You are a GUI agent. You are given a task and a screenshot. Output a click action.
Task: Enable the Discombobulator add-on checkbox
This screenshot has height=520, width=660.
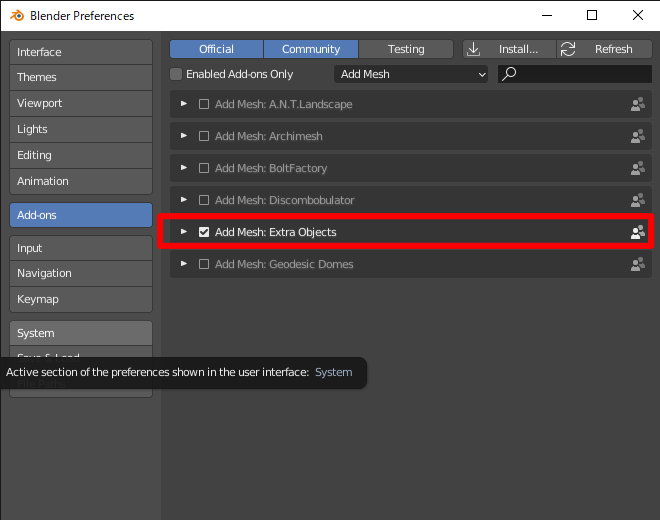click(204, 200)
